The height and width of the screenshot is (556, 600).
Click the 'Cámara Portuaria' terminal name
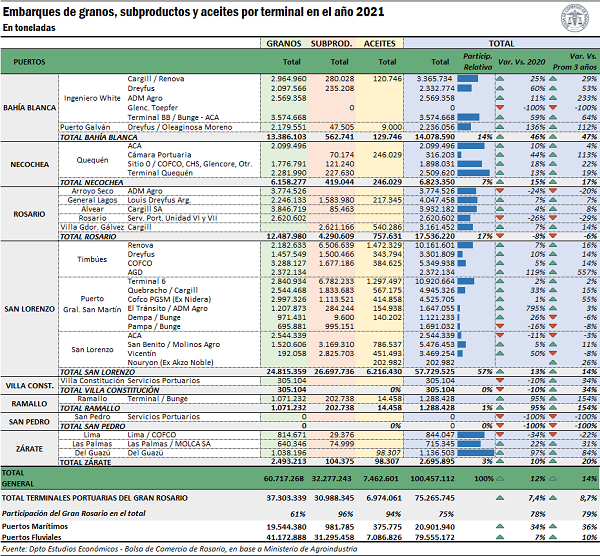pos(159,155)
